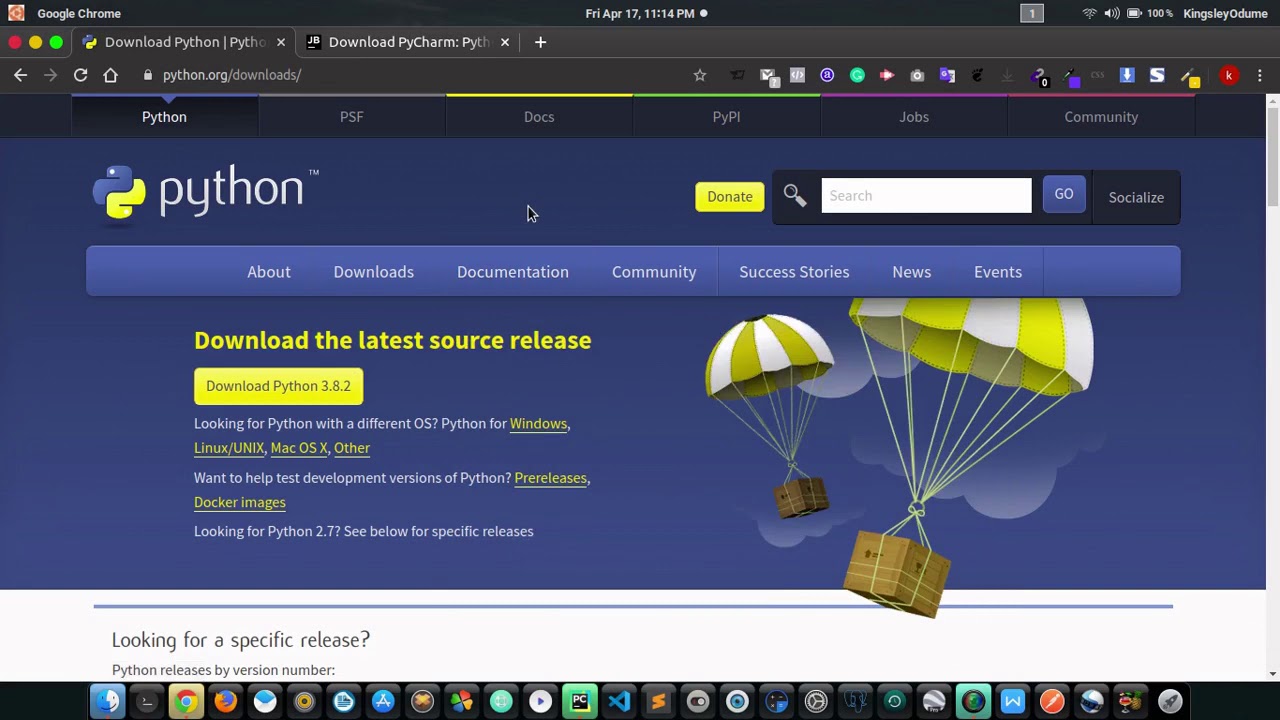Screen dimensions: 1280x720
Task: Click the search magnifier icon
Action: pos(795,196)
